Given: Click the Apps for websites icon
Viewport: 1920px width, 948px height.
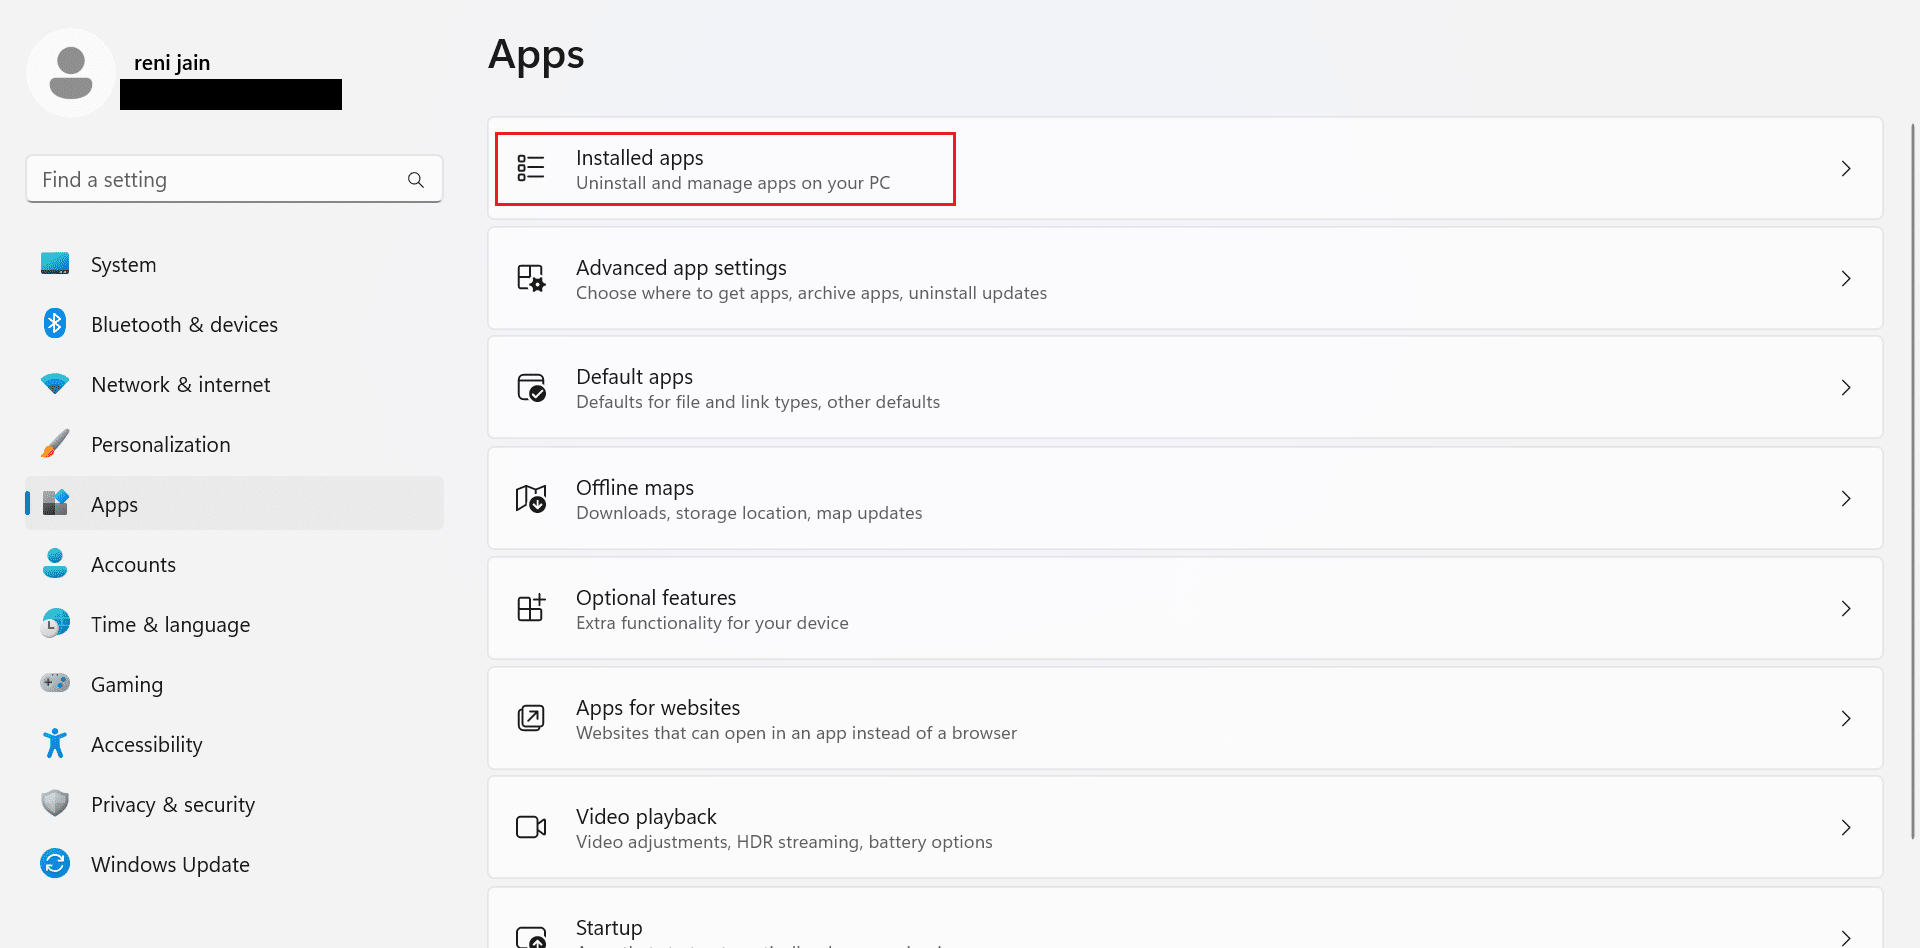Looking at the screenshot, I should pyautogui.click(x=531, y=718).
